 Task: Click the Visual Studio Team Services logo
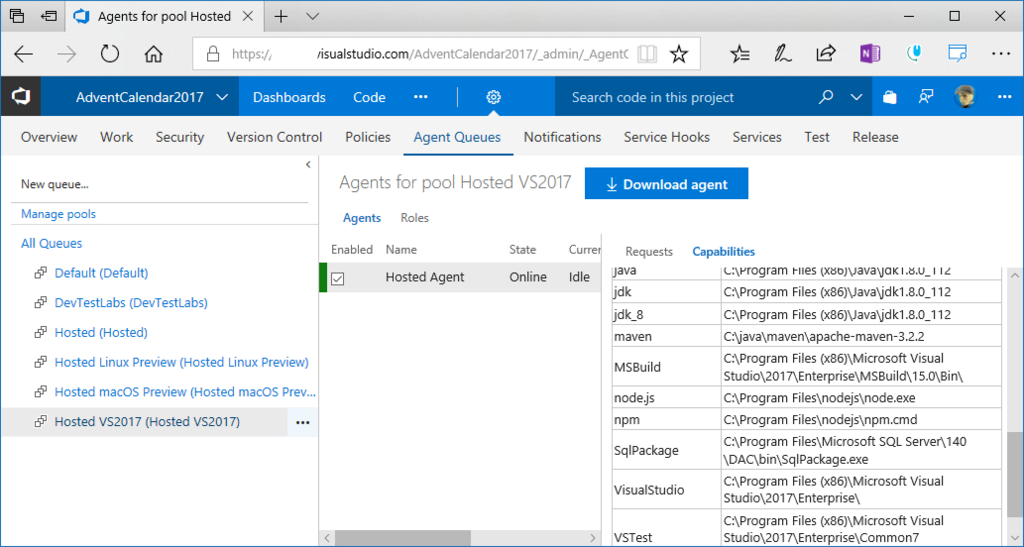point(20,97)
